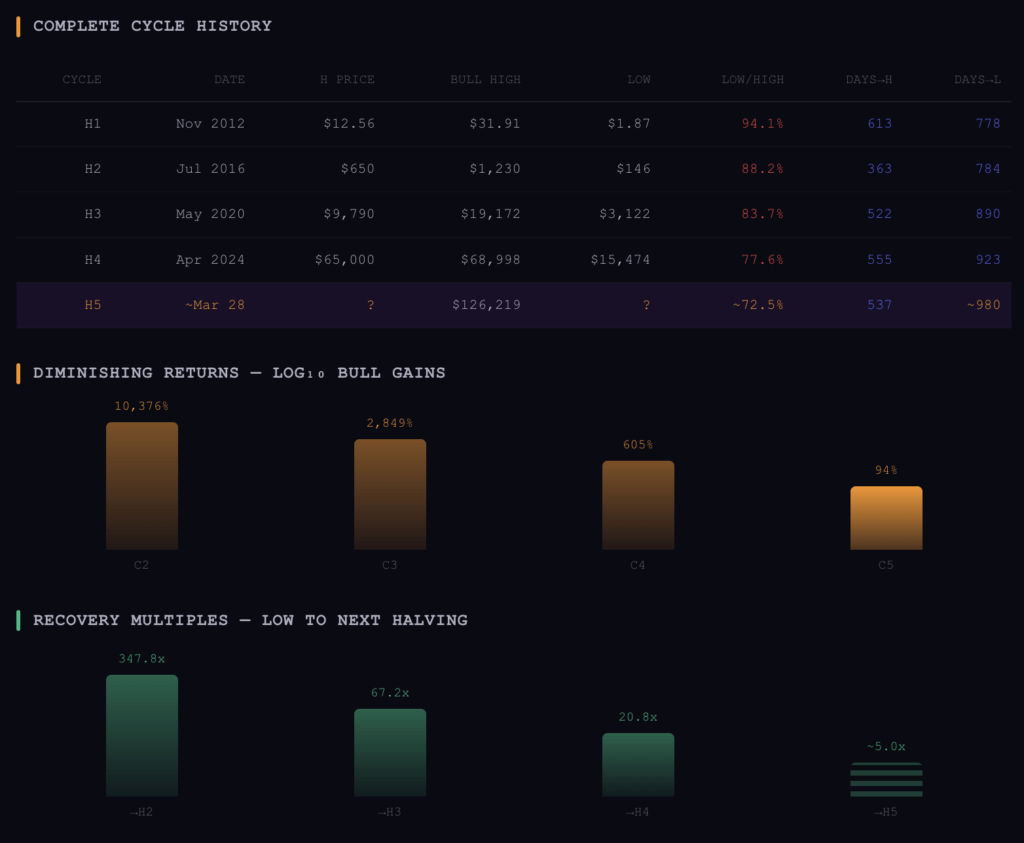Image resolution: width=1024 pixels, height=843 pixels.
Task: Click the CYCLE column header
Action: pos(82,79)
